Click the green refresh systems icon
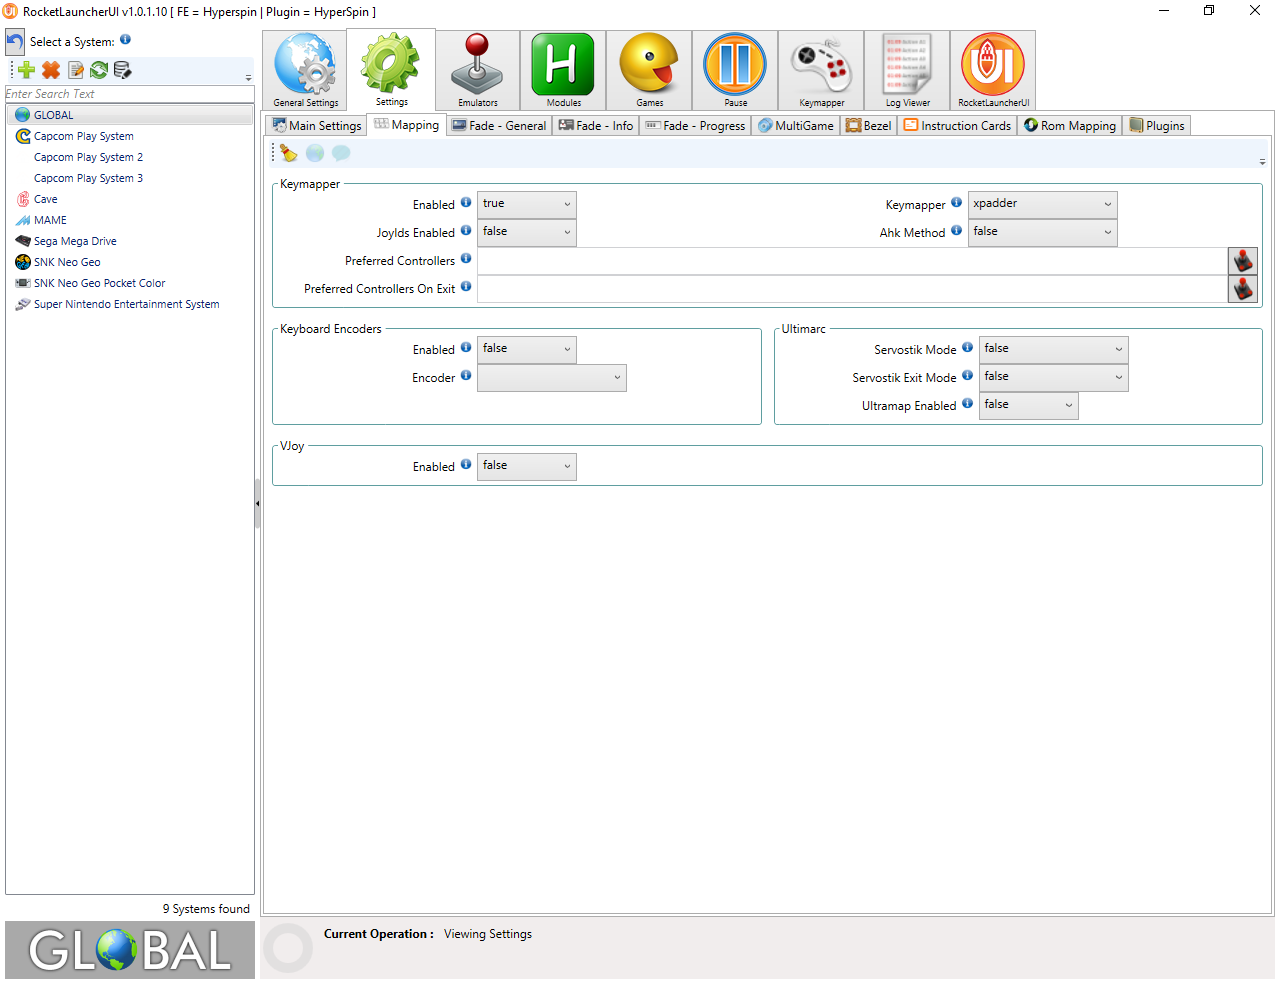This screenshot has height=984, width=1280. tap(99, 70)
